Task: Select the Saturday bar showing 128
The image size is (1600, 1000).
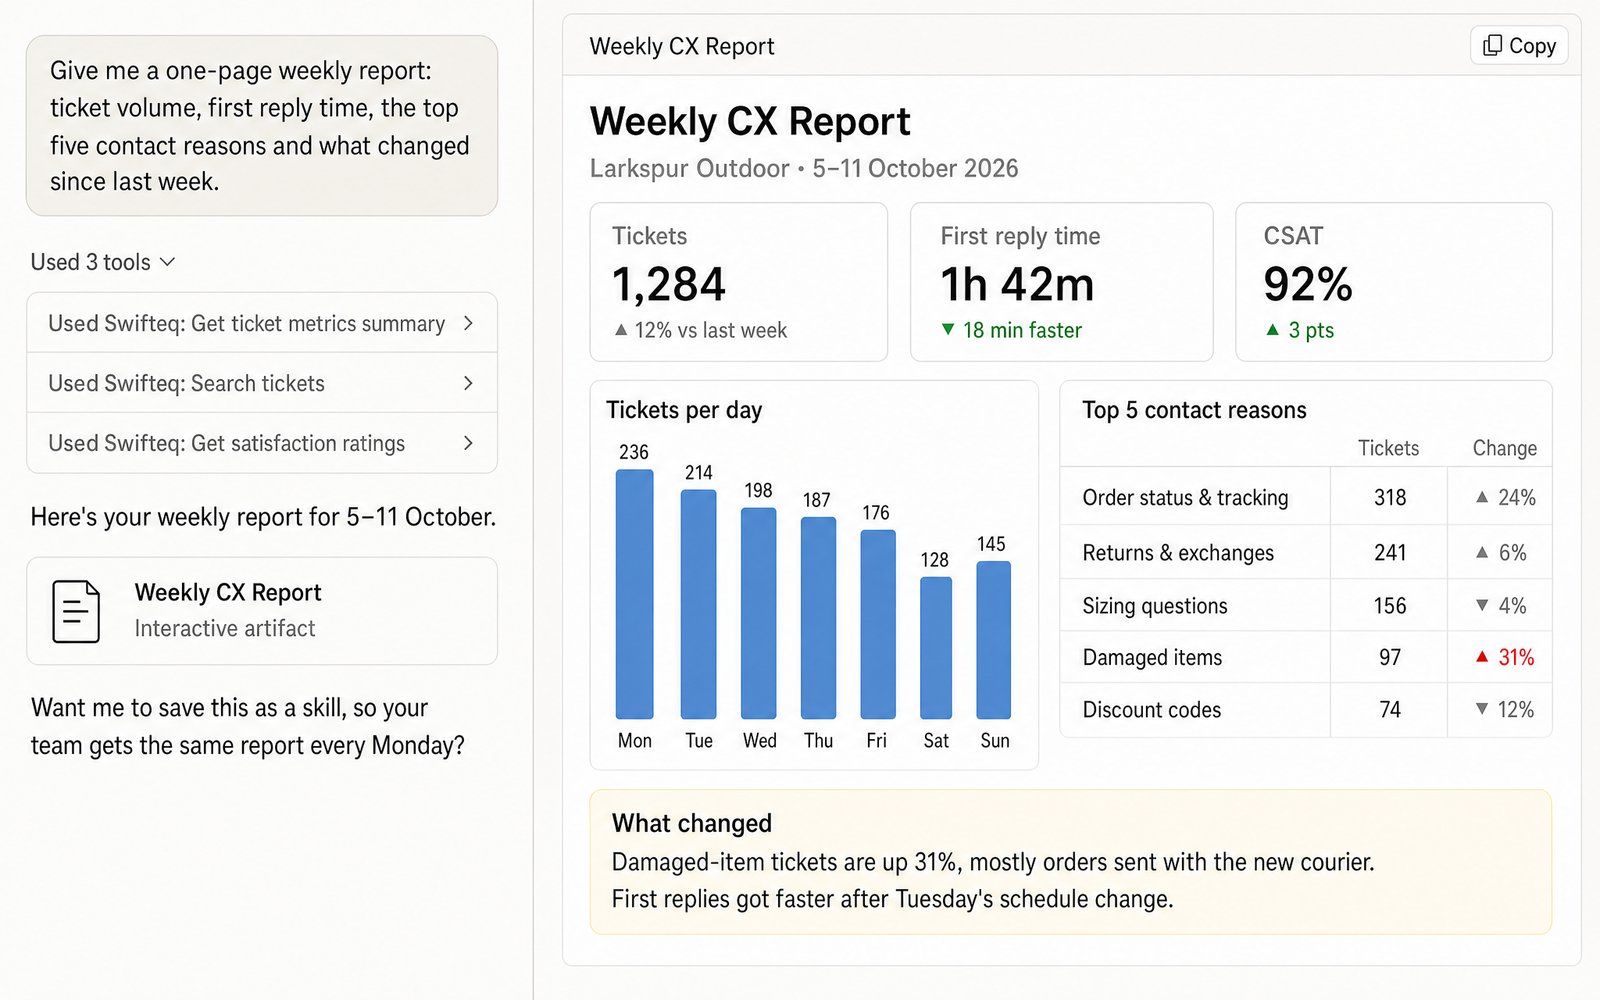Action: coord(936,648)
